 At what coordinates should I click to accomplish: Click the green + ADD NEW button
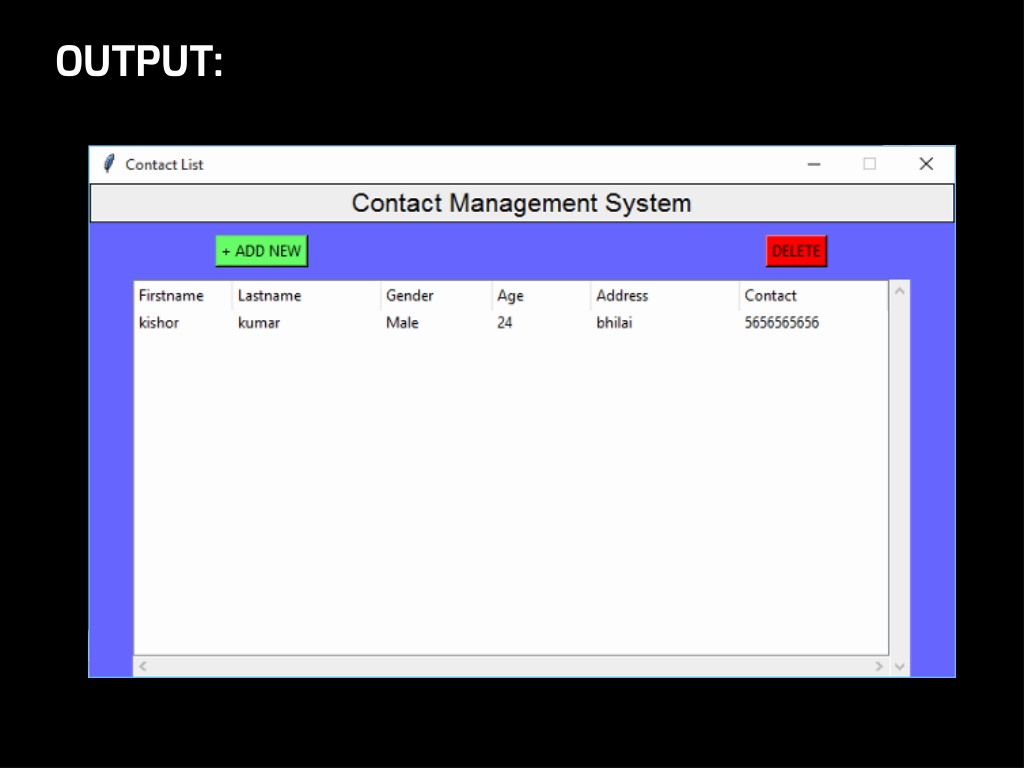point(261,251)
